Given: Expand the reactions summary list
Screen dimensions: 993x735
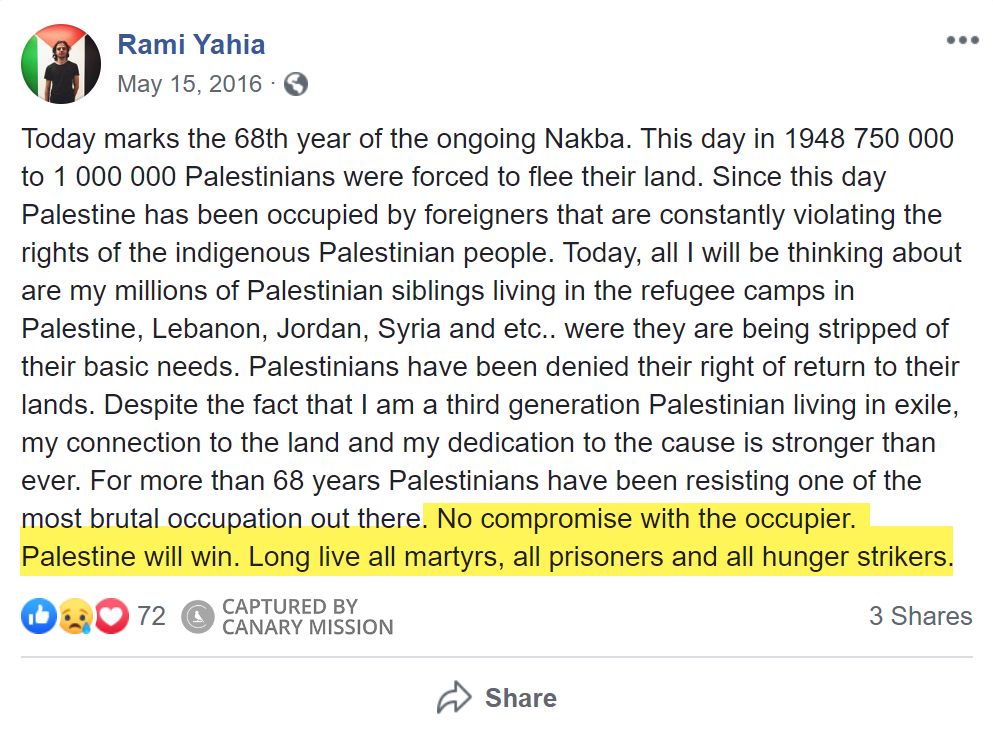Looking at the screenshot, I should pos(150,616).
